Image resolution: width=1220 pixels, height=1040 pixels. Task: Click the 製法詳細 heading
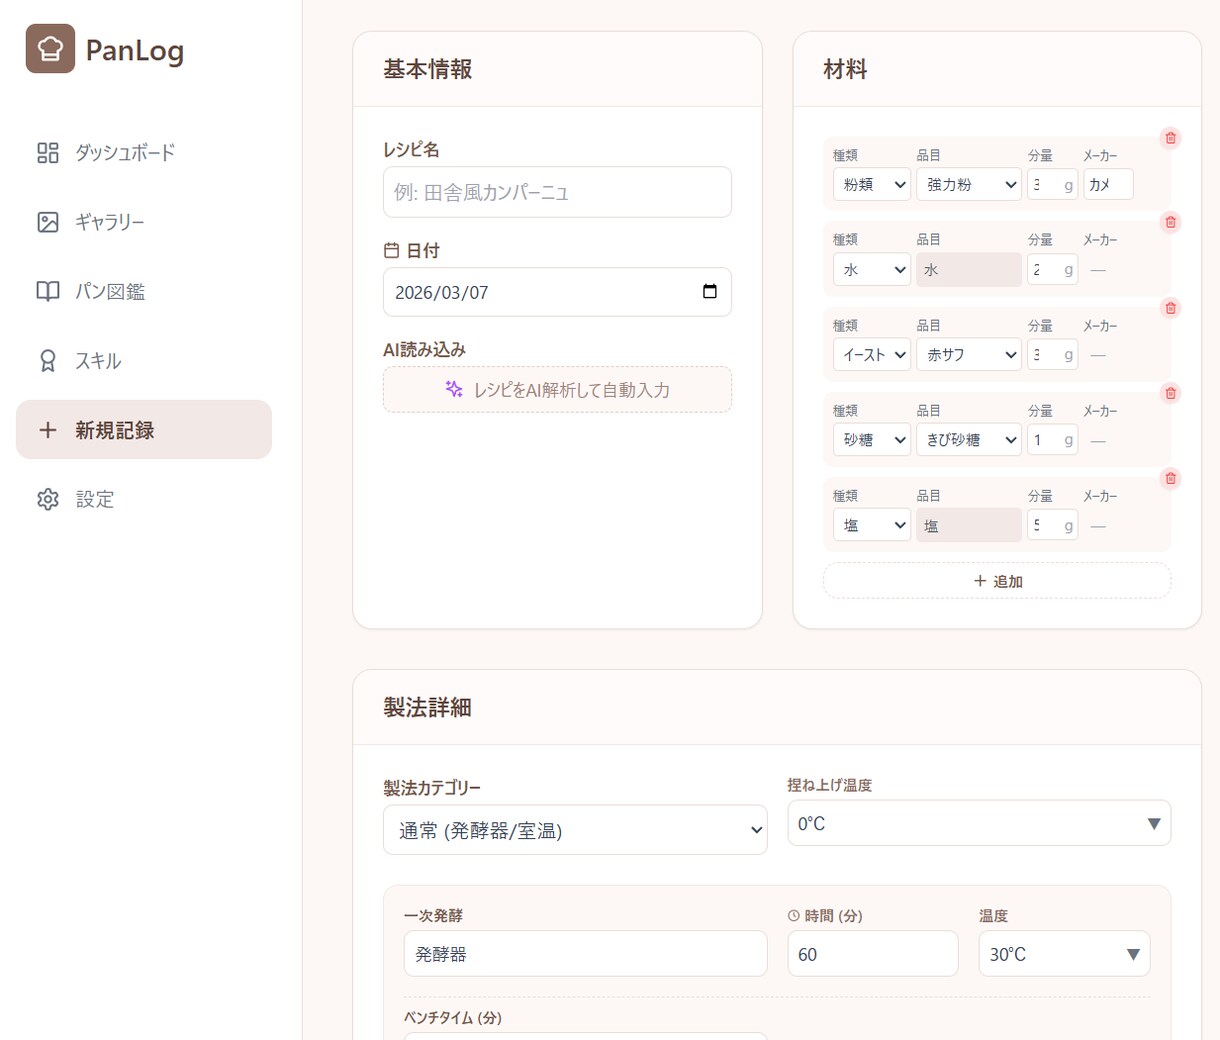(428, 707)
